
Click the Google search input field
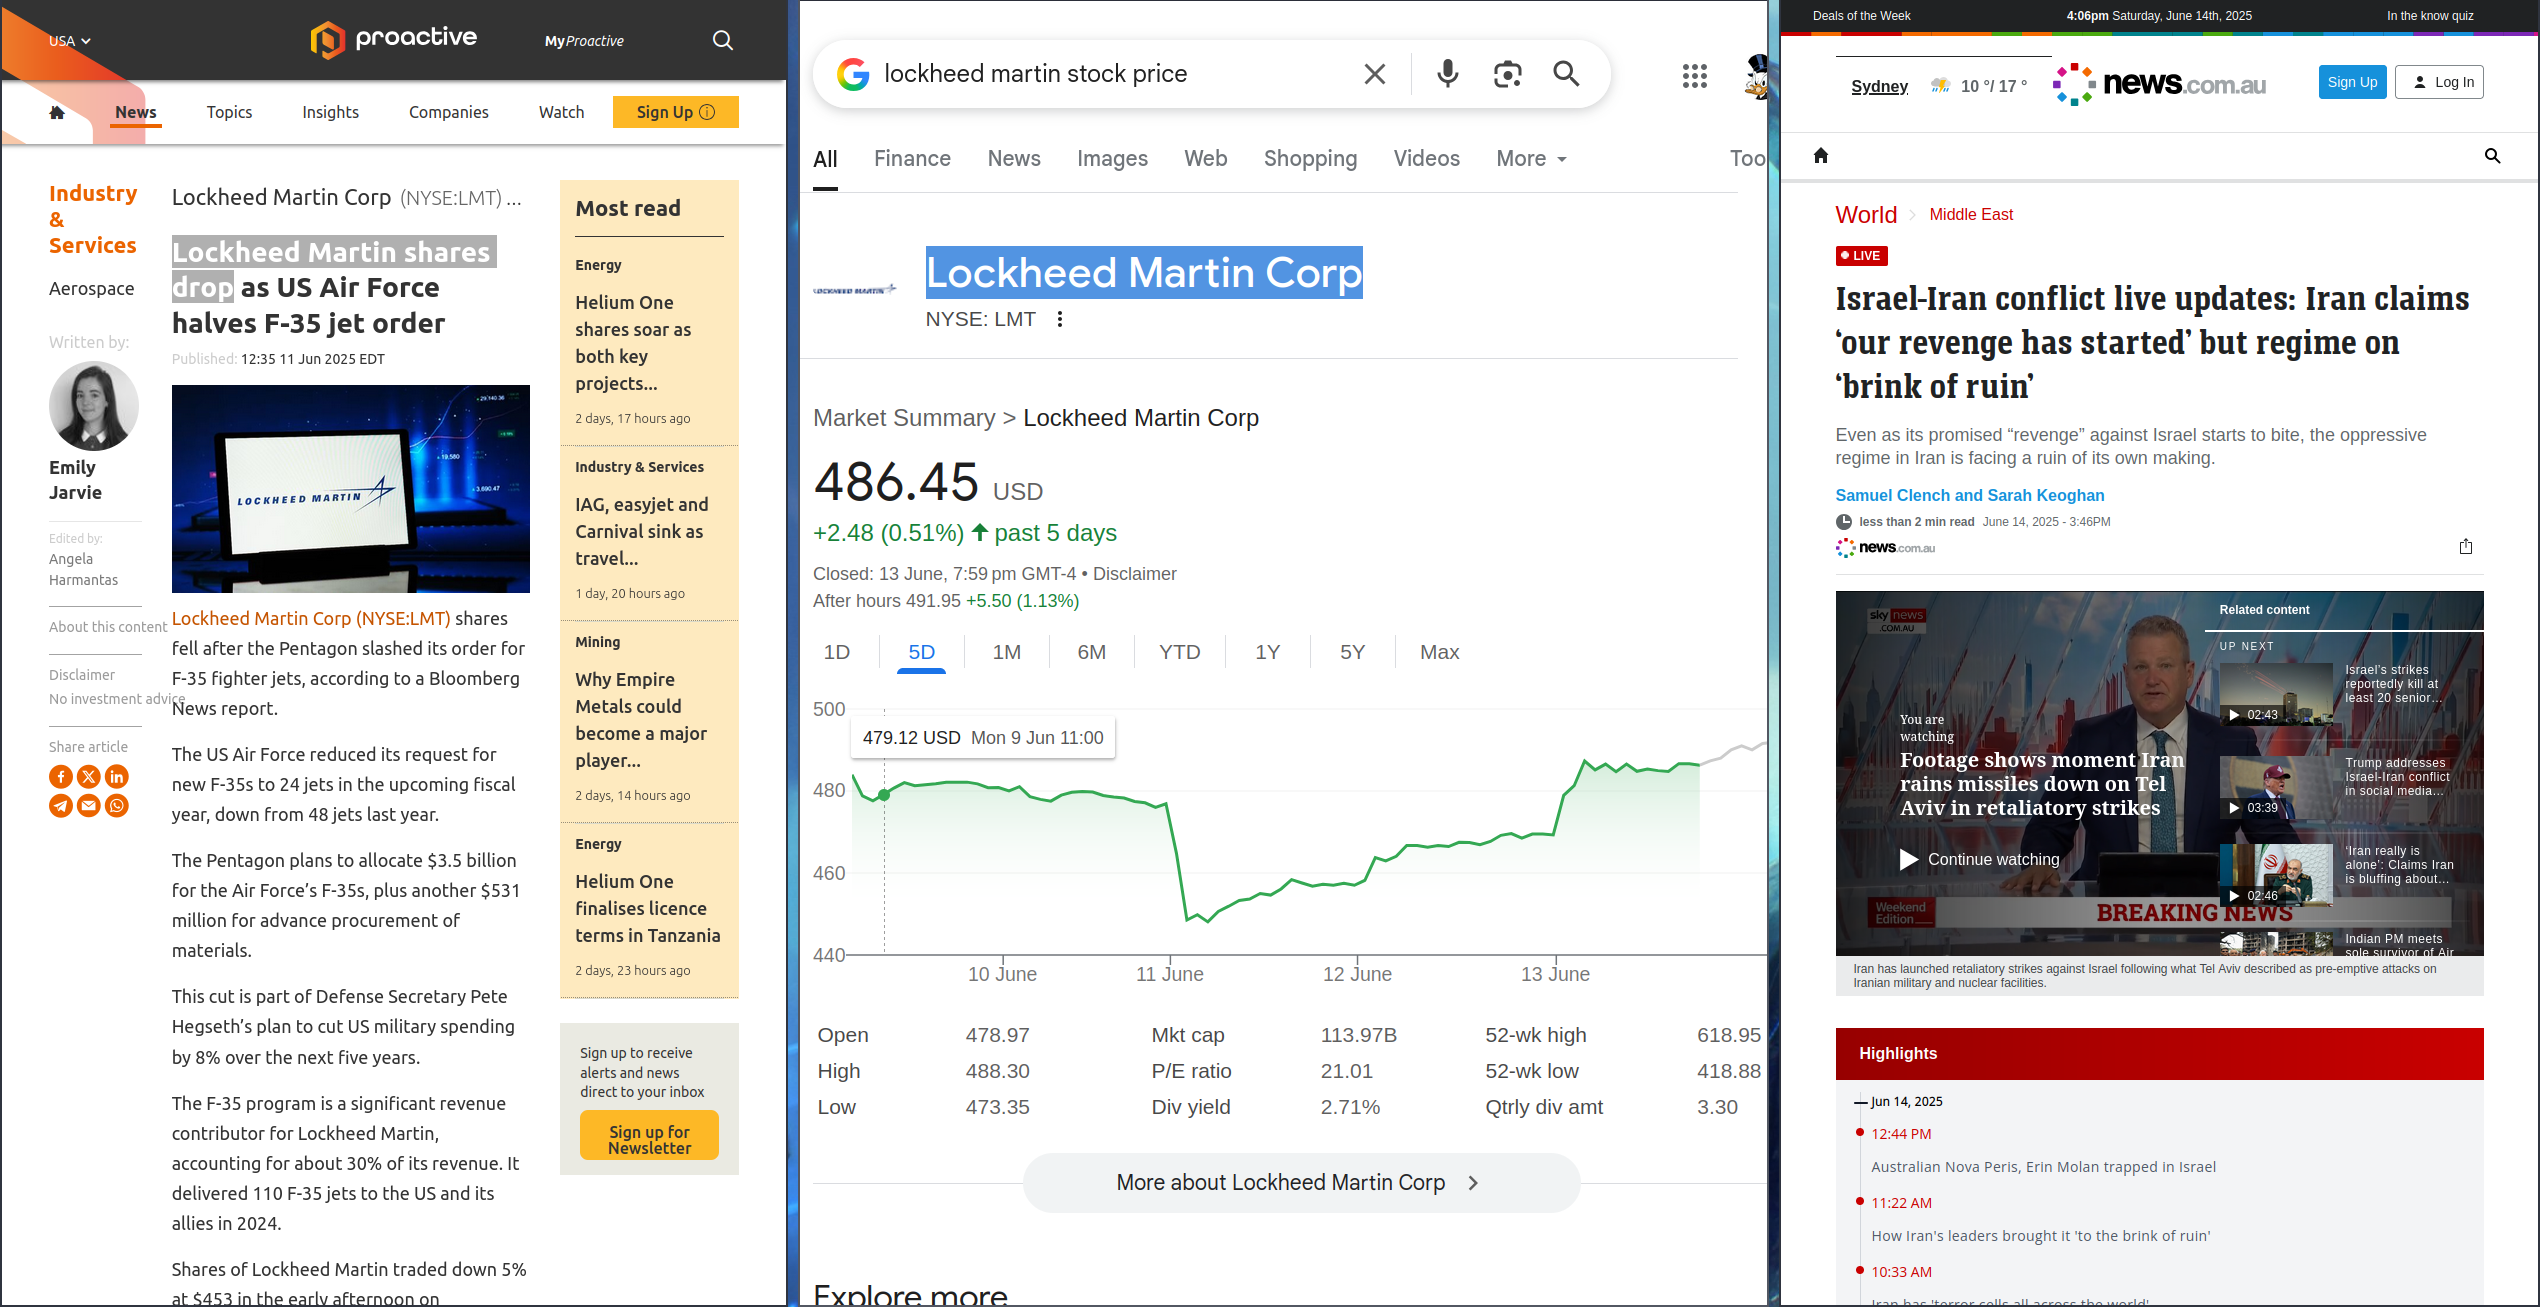1112,73
